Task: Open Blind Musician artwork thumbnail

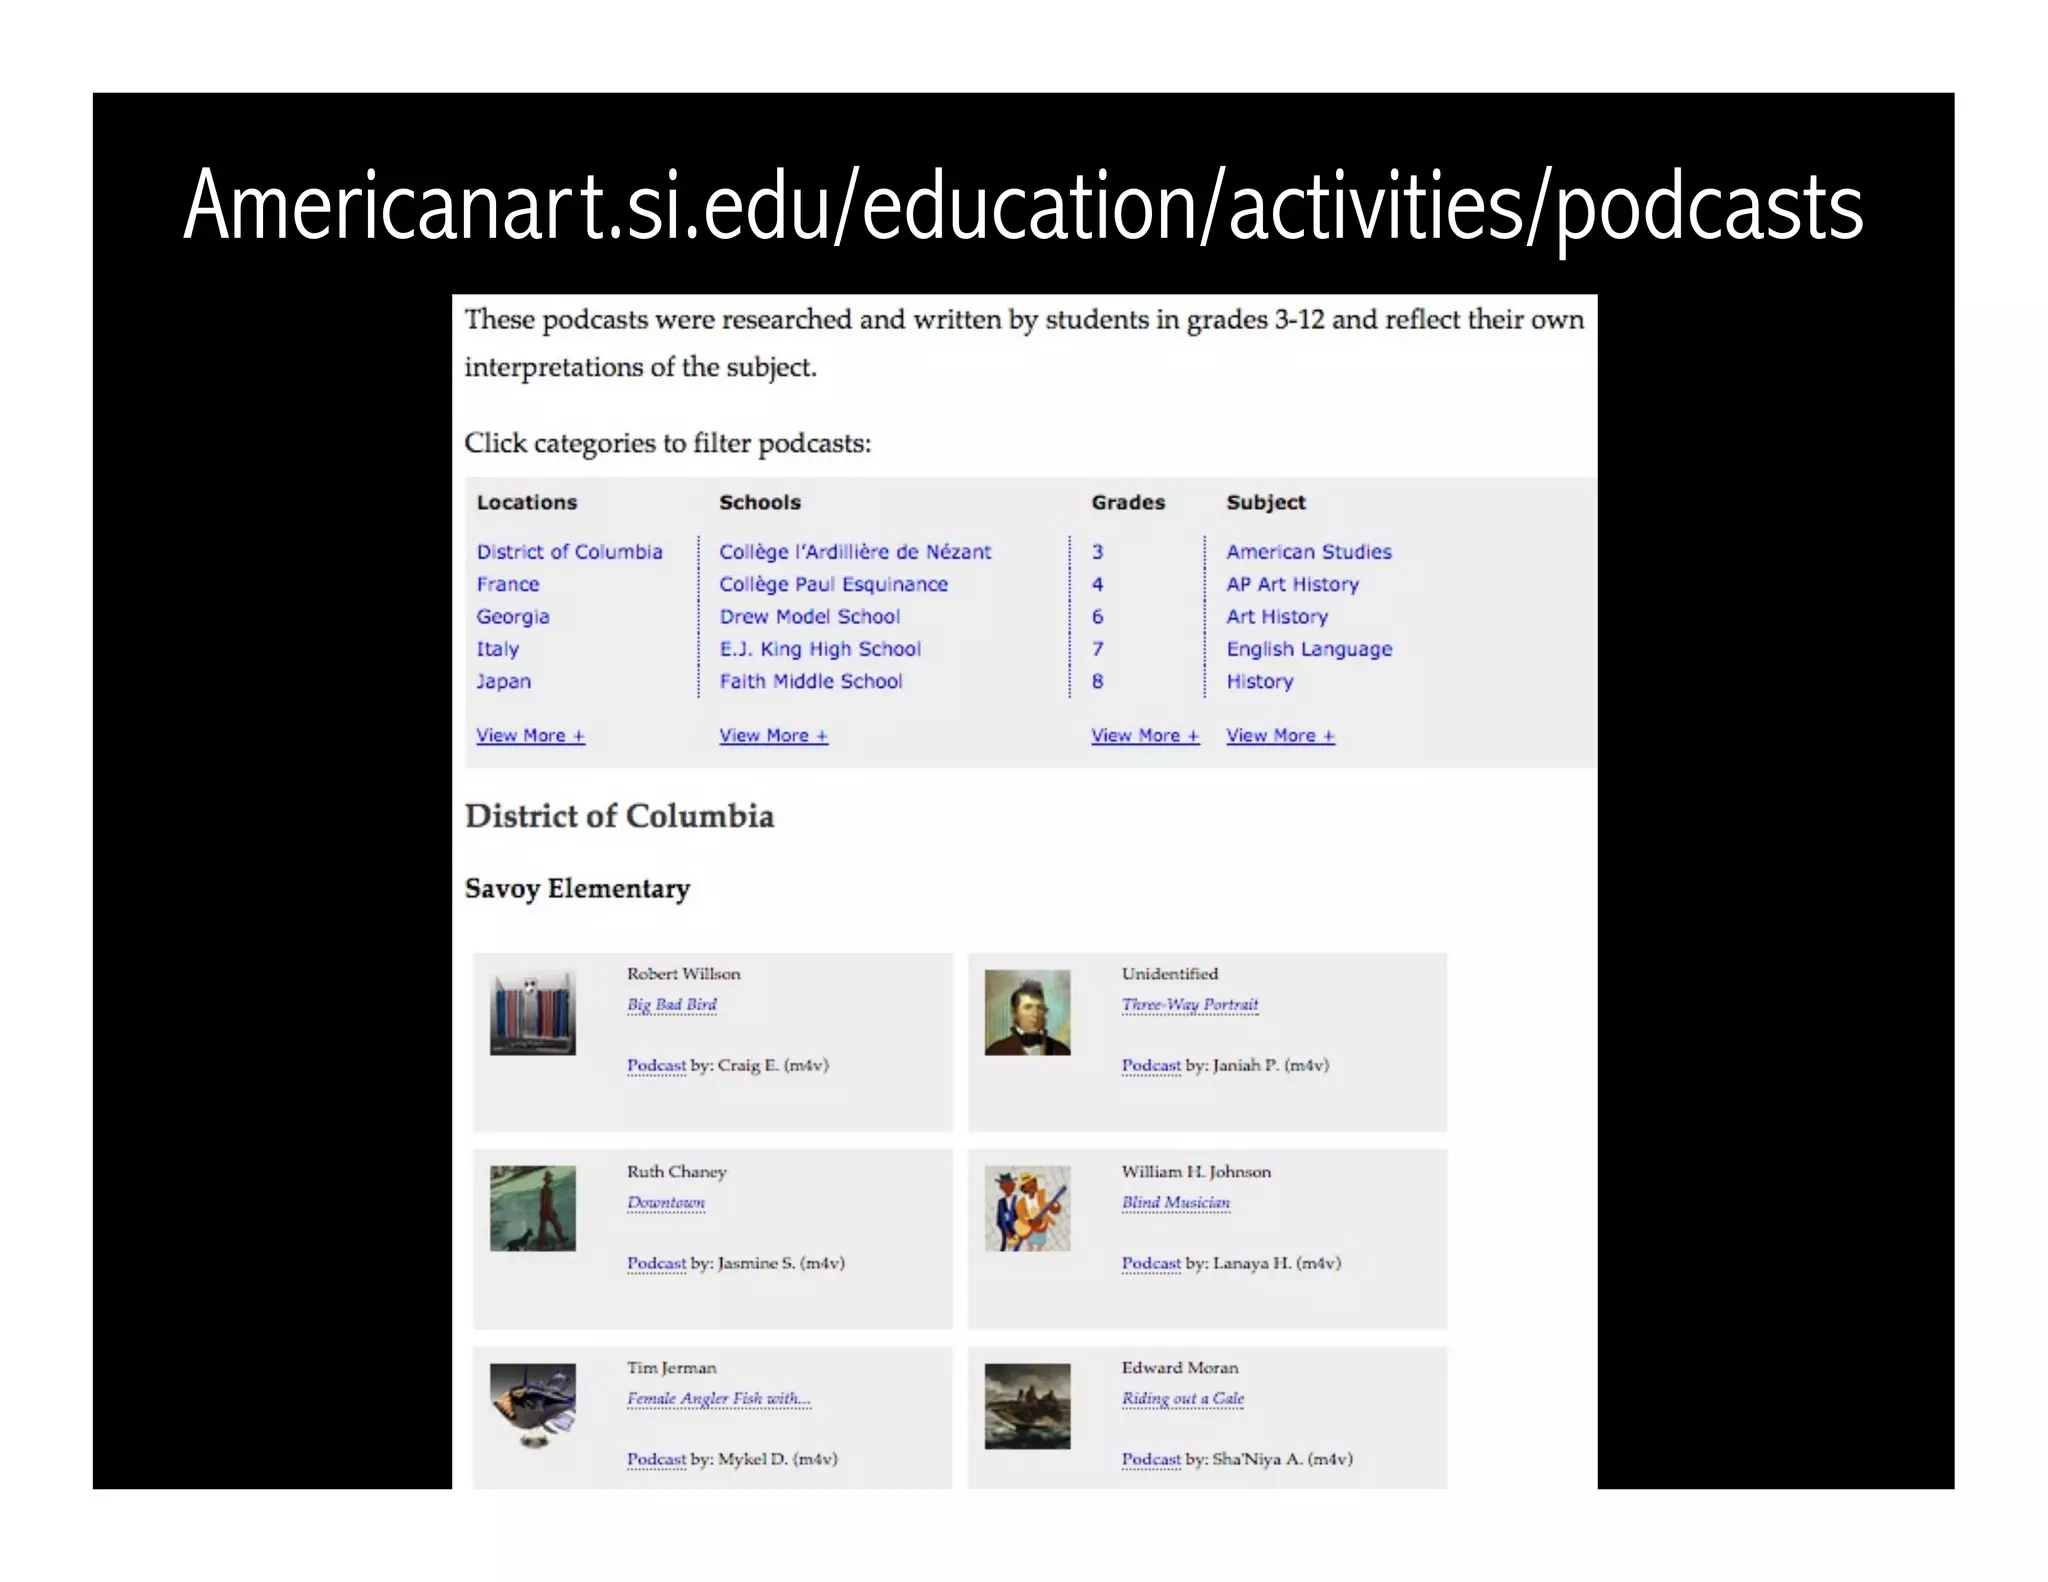Action: 1027,1209
